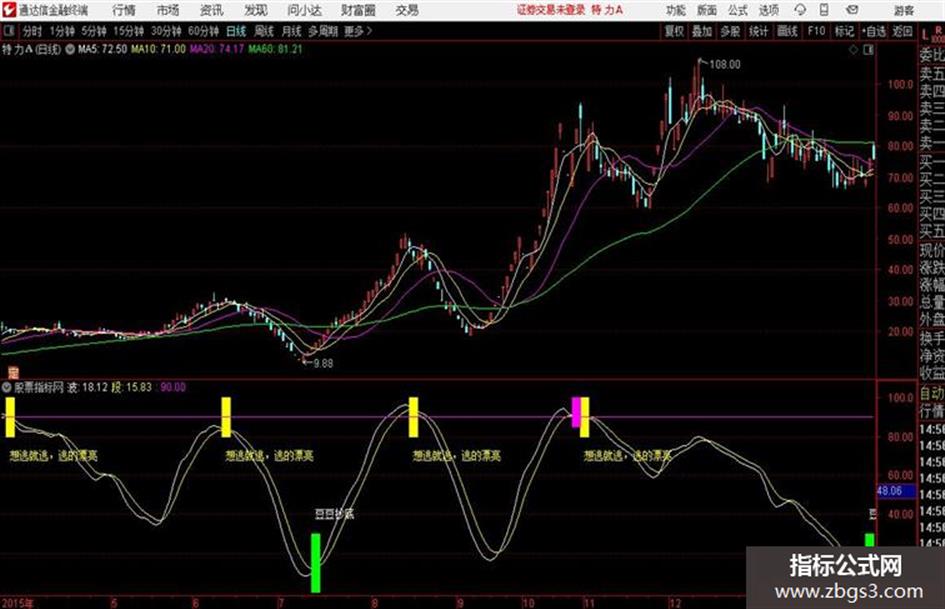Click the panel layout icon left of 分时

(8, 31)
